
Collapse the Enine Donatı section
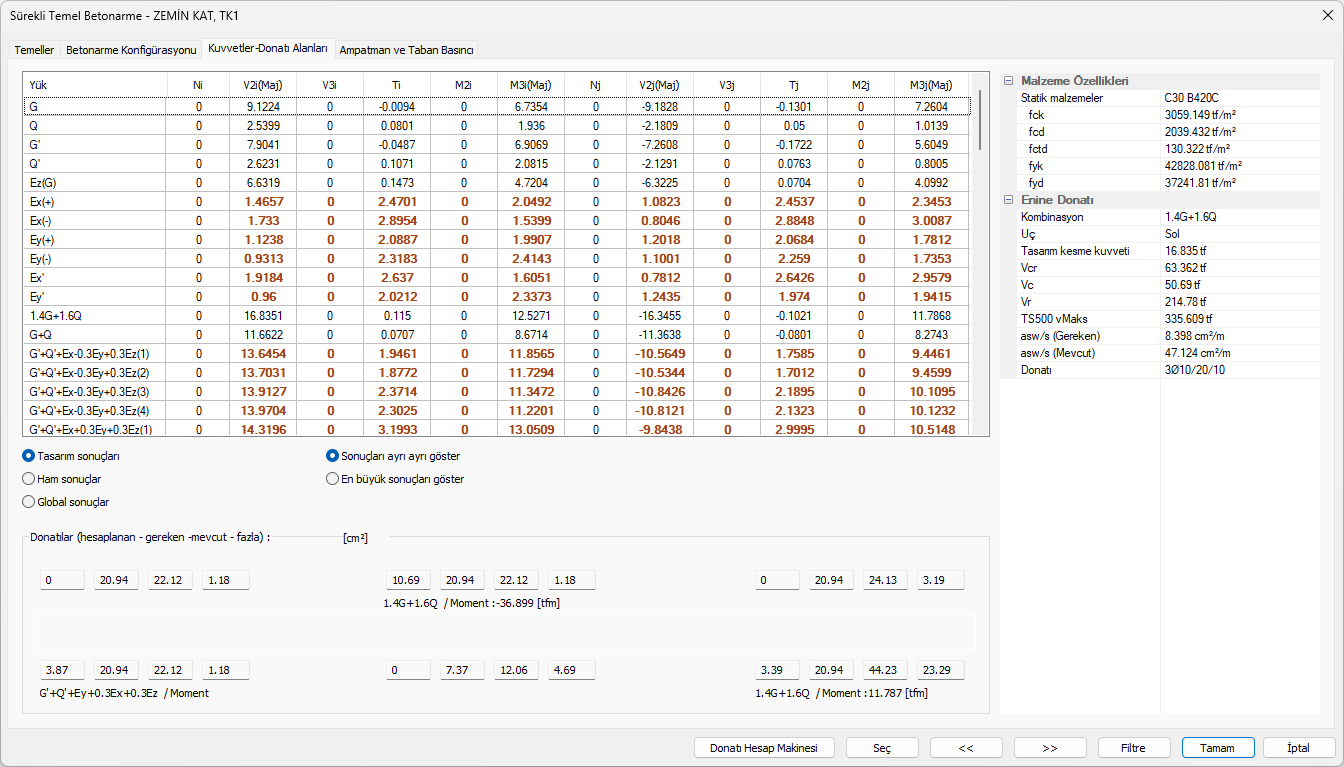coord(1008,200)
